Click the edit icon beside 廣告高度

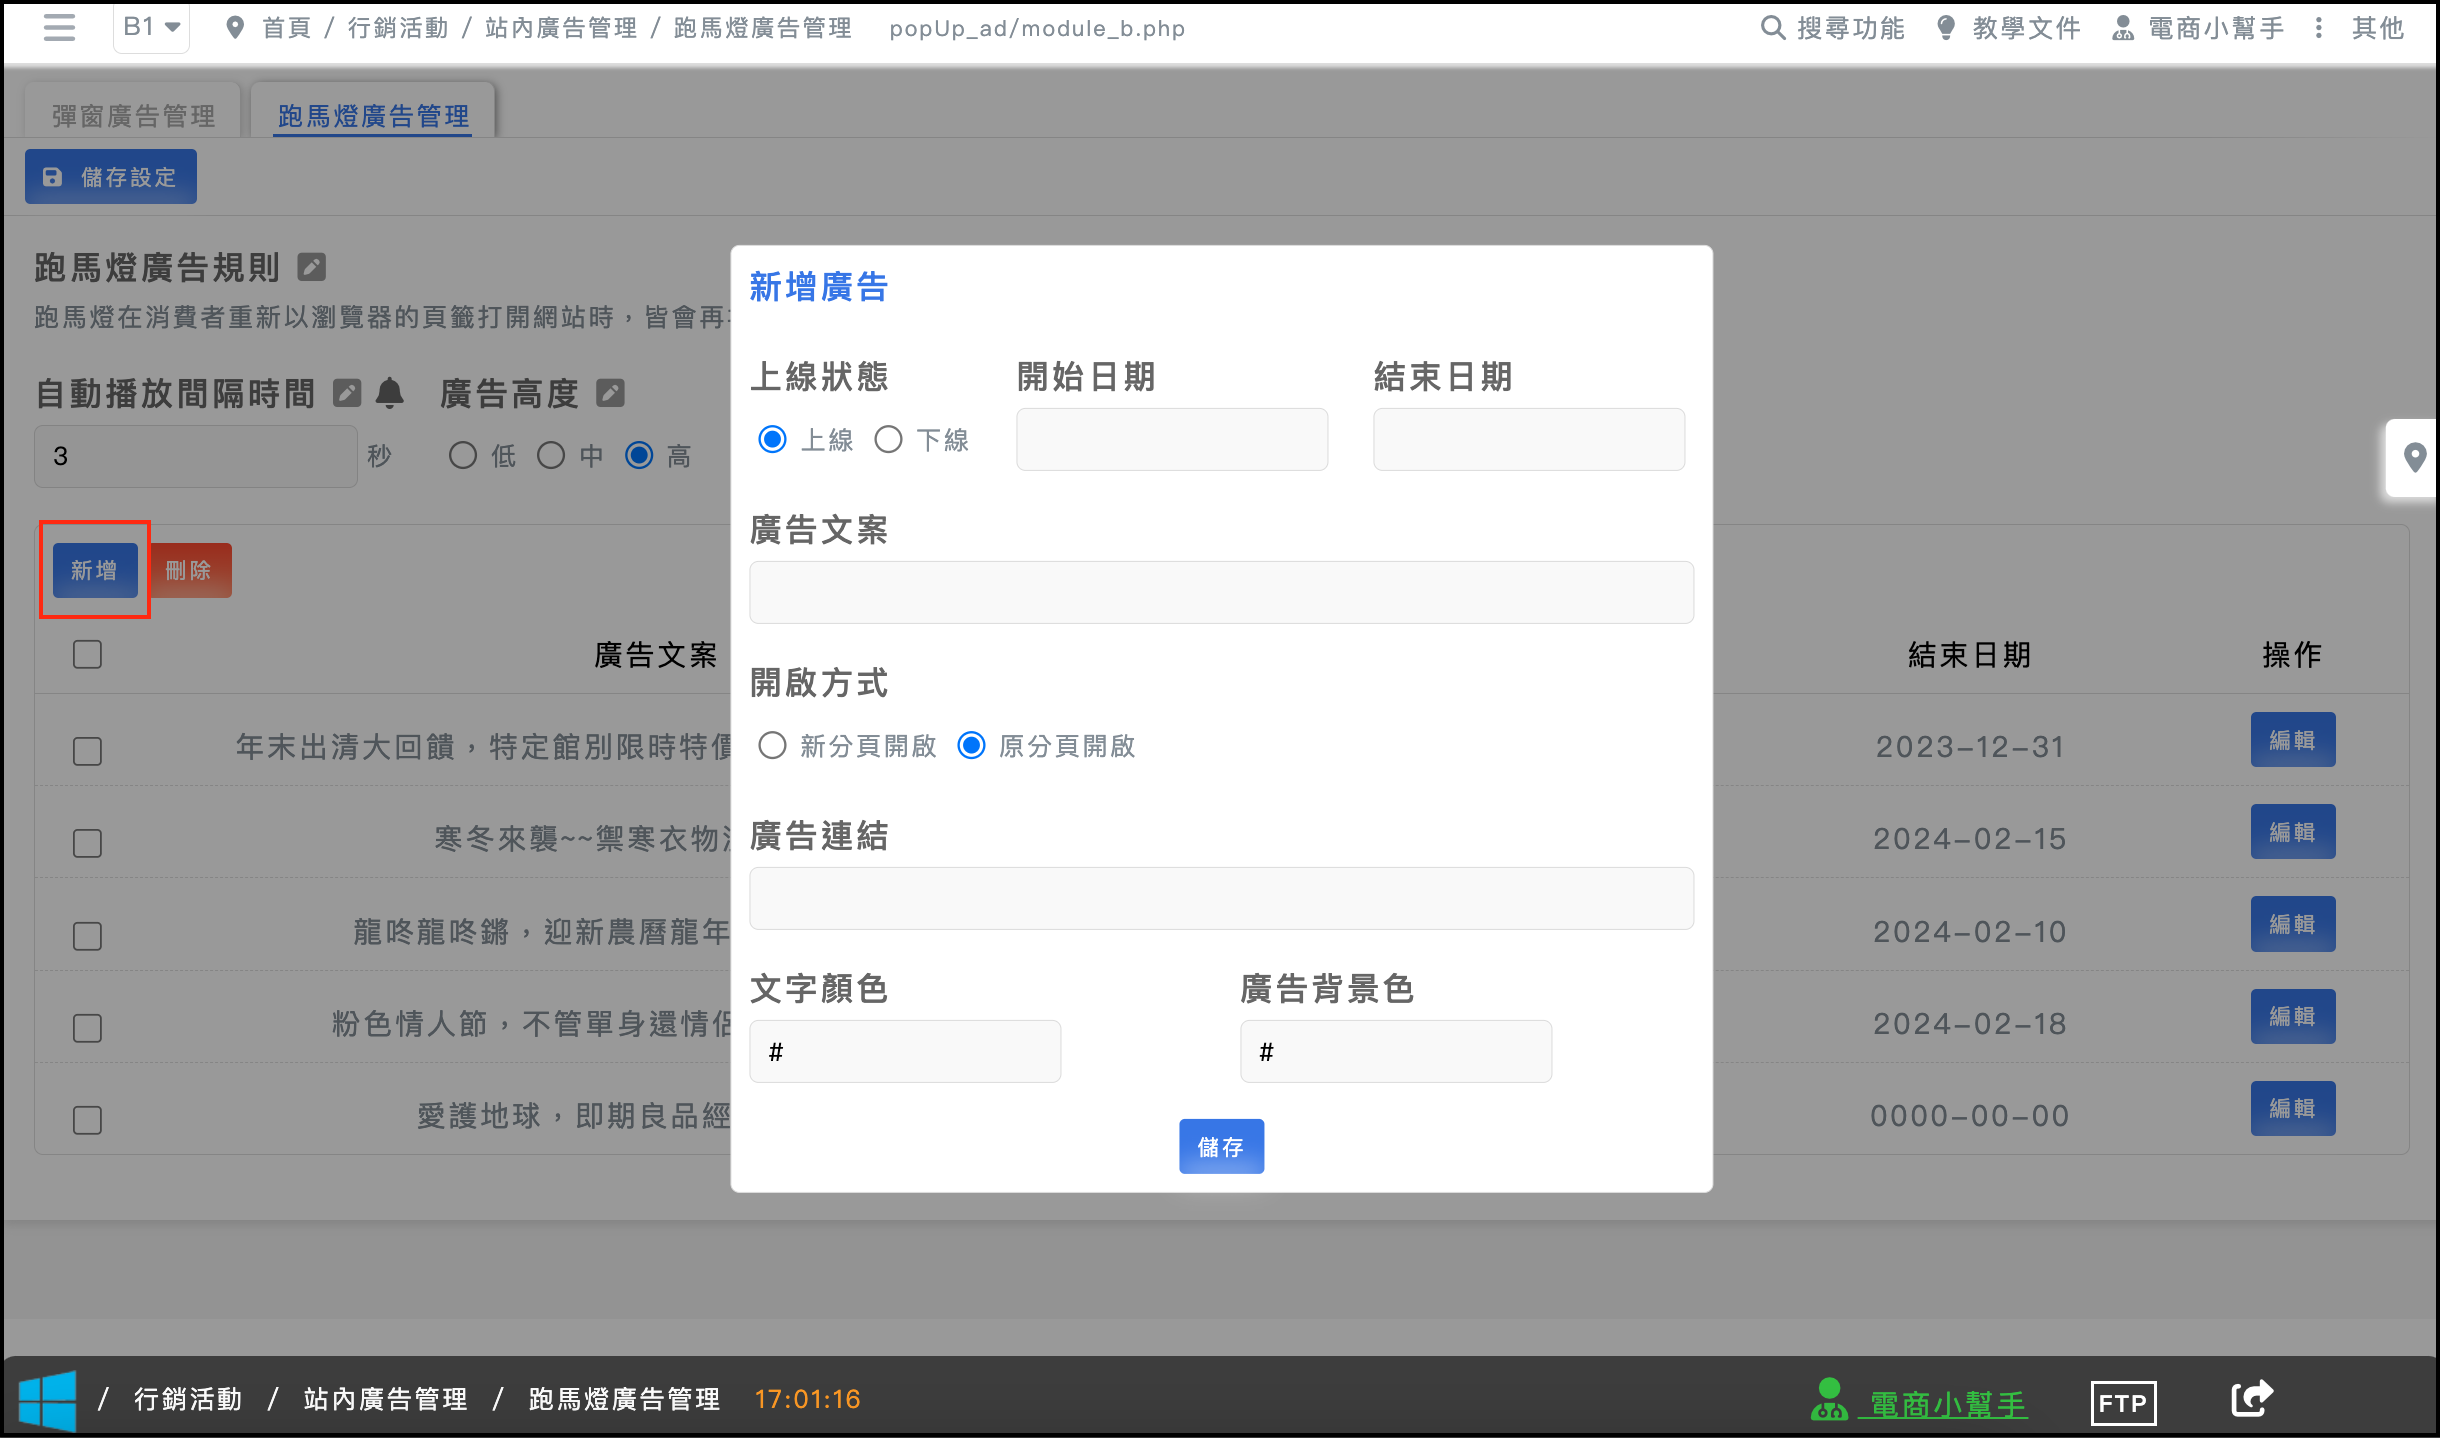pyautogui.click(x=610, y=393)
